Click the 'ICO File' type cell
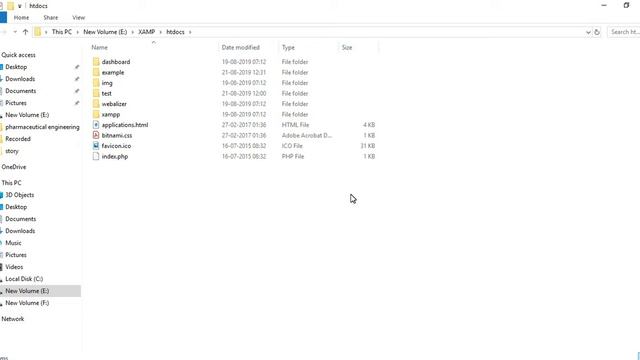 click(292, 146)
